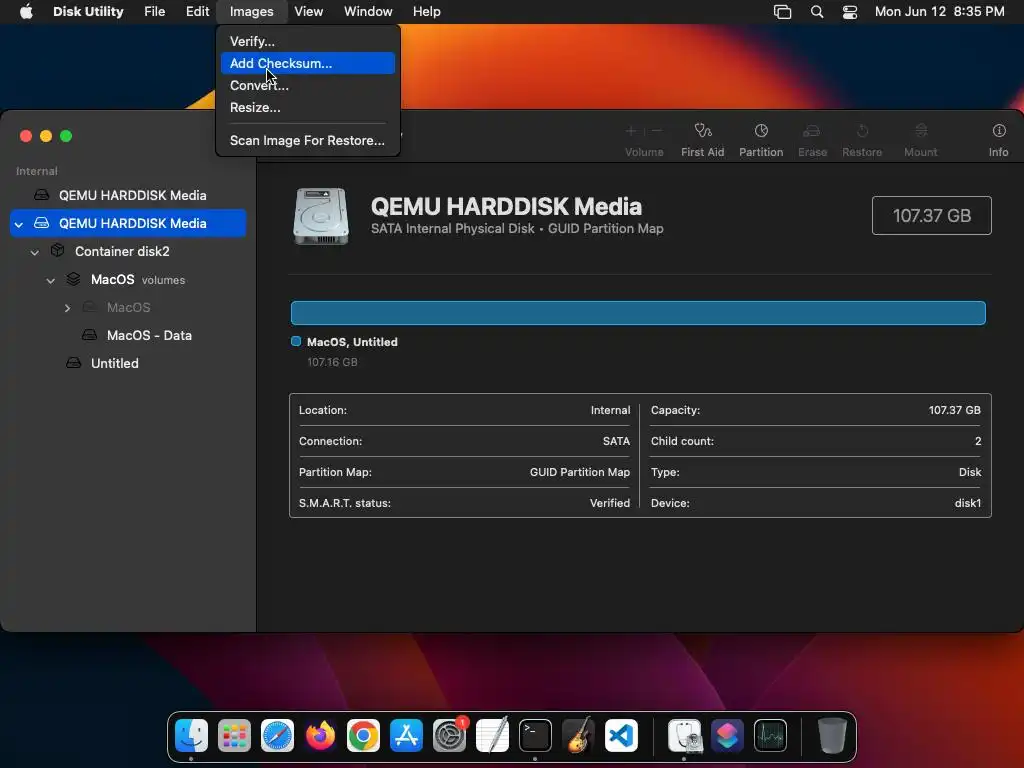The height and width of the screenshot is (768, 1024).
Task: Open the View menu
Action: [308, 11]
